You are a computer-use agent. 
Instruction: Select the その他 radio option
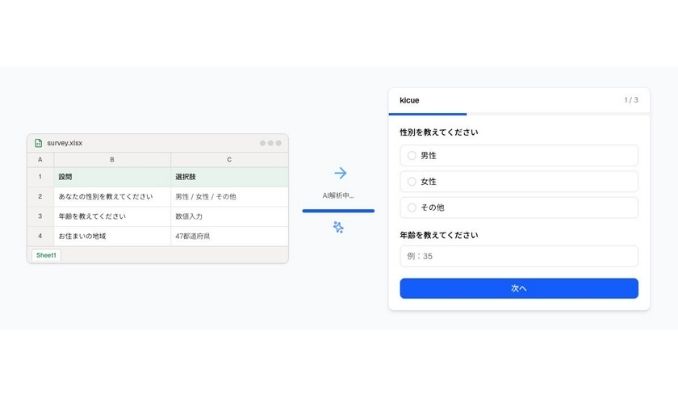pos(519,208)
